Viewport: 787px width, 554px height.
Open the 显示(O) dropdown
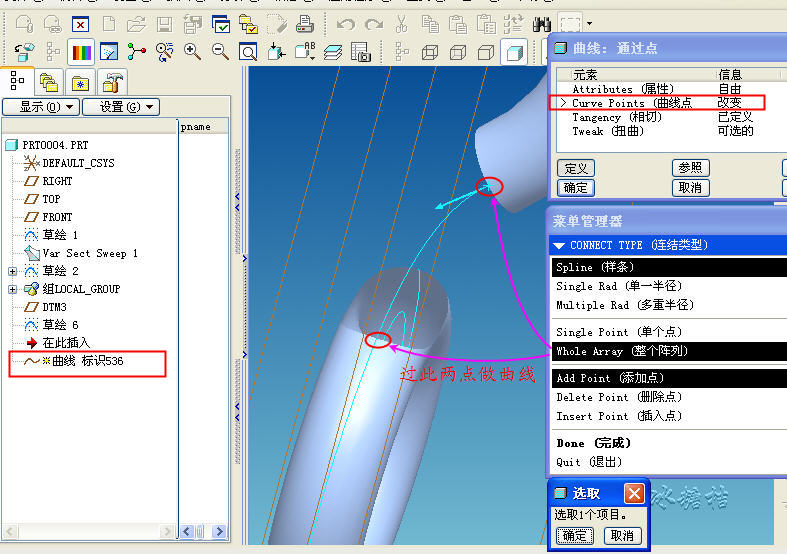click(41, 107)
